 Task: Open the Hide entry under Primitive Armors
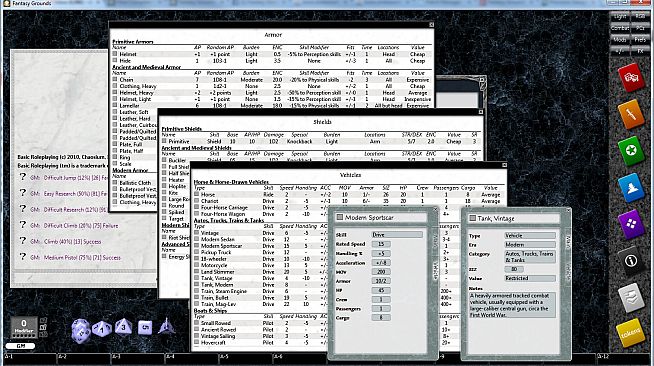coord(125,60)
